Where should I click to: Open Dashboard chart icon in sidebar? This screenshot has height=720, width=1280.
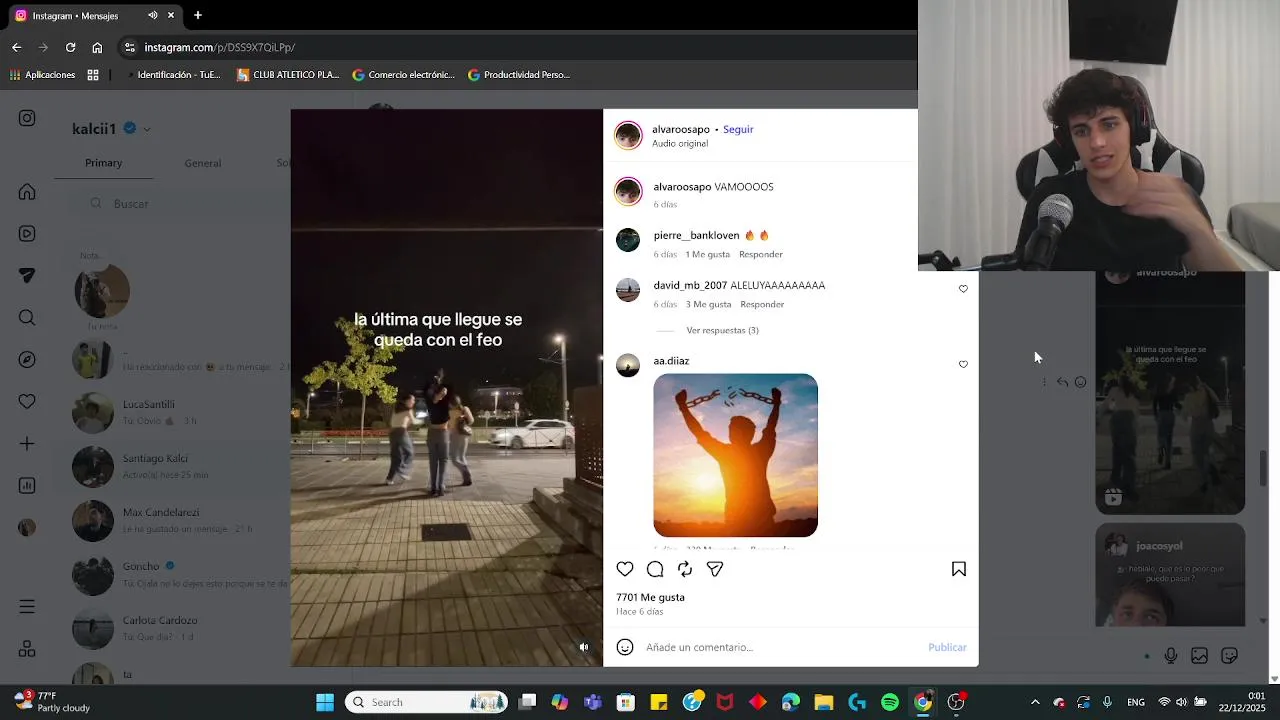pos(27,486)
